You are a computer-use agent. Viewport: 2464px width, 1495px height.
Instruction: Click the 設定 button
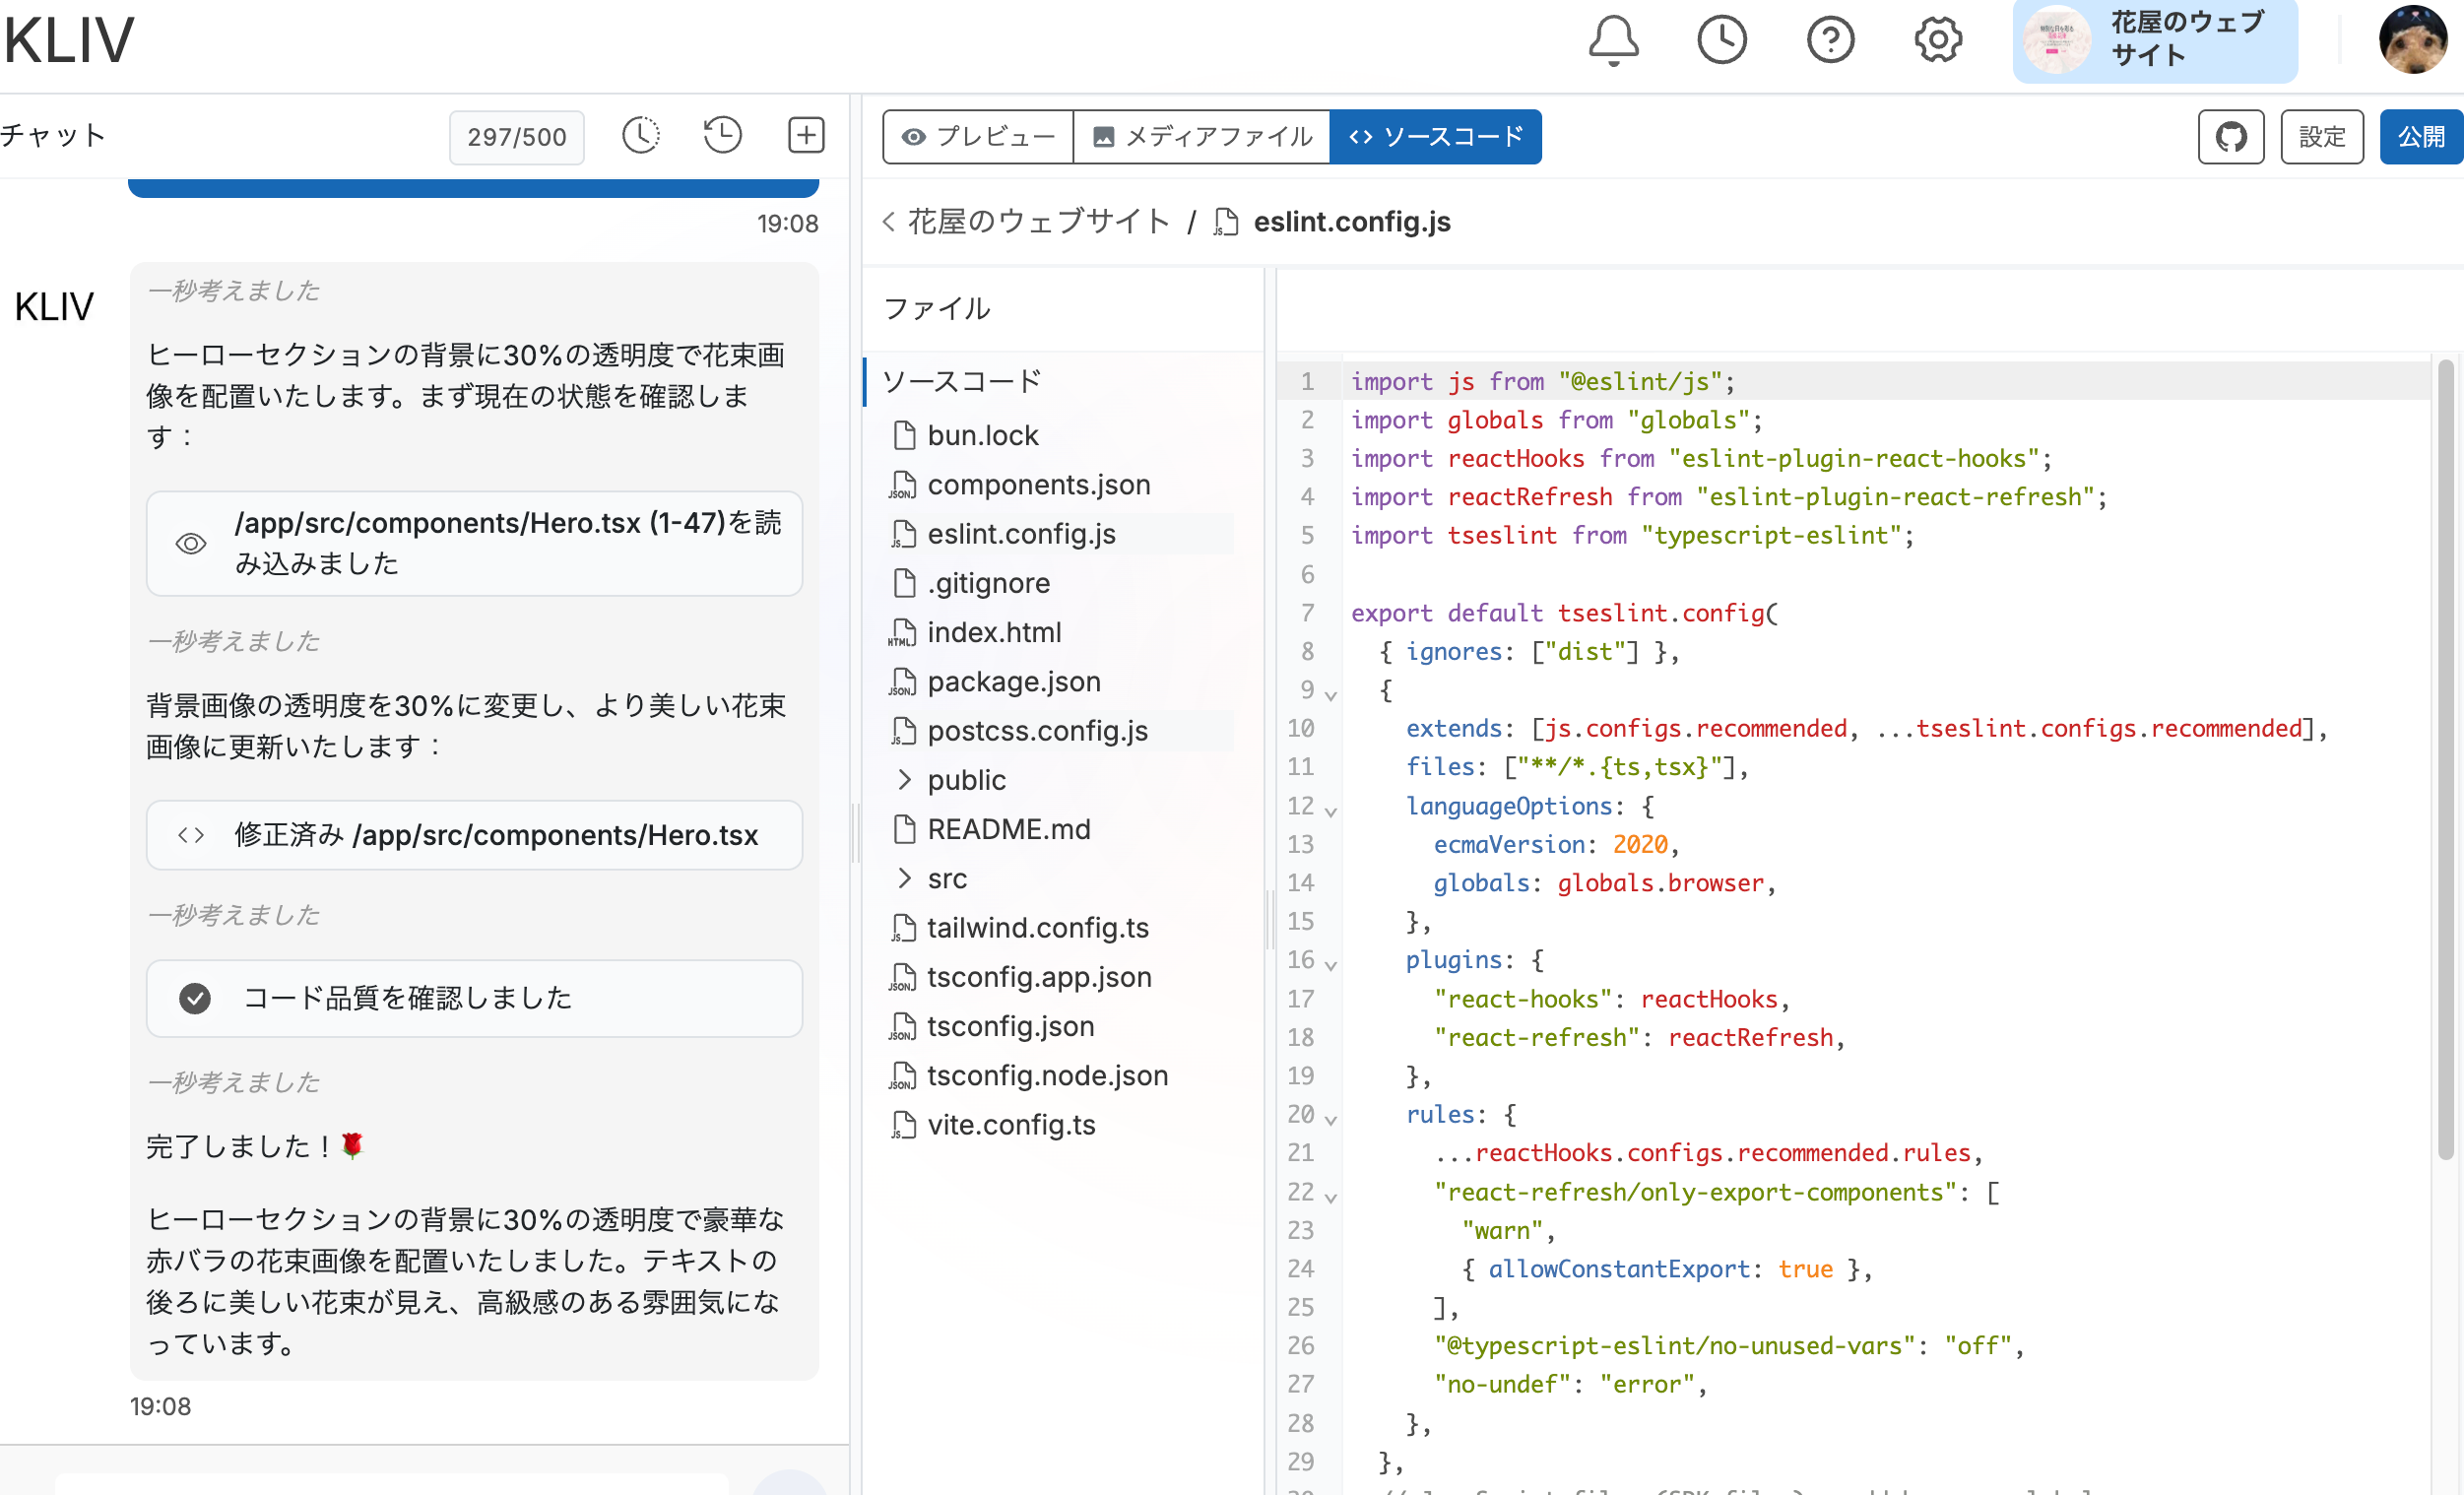[2321, 136]
